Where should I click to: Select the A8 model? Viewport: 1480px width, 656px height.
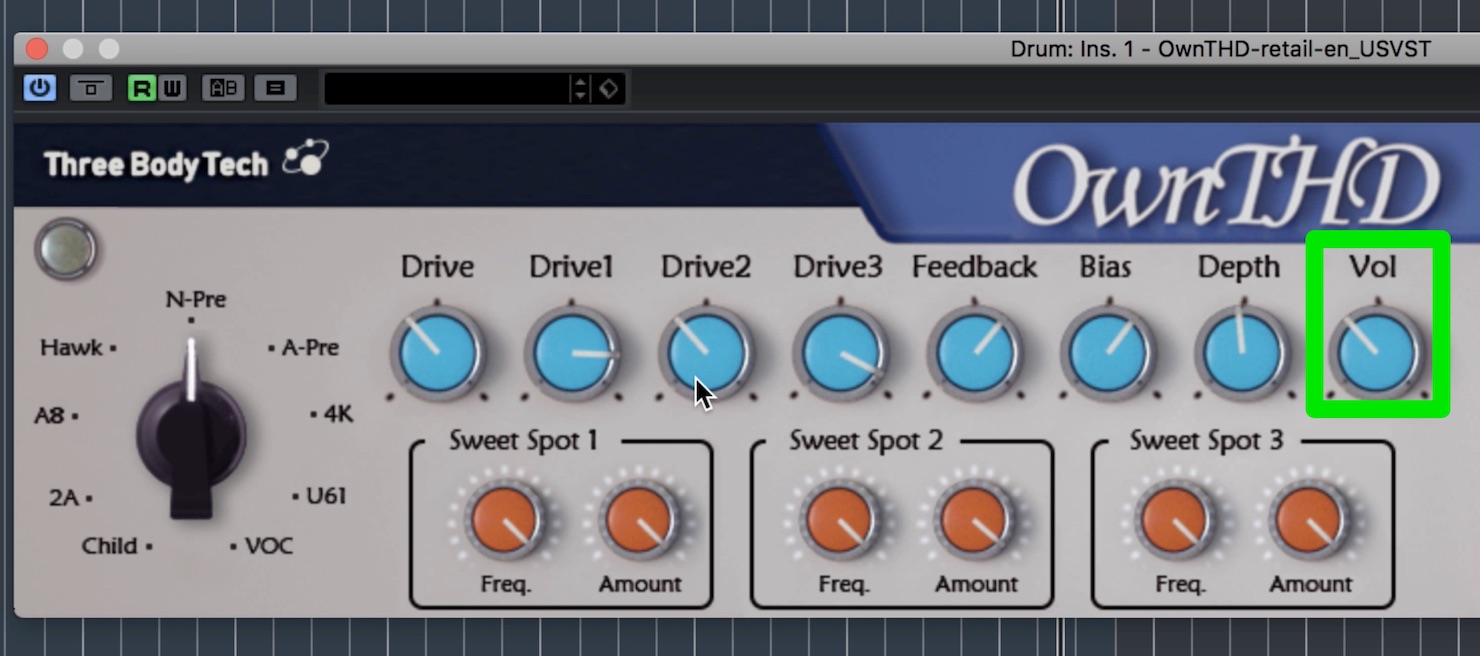pyautogui.click(x=50, y=415)
